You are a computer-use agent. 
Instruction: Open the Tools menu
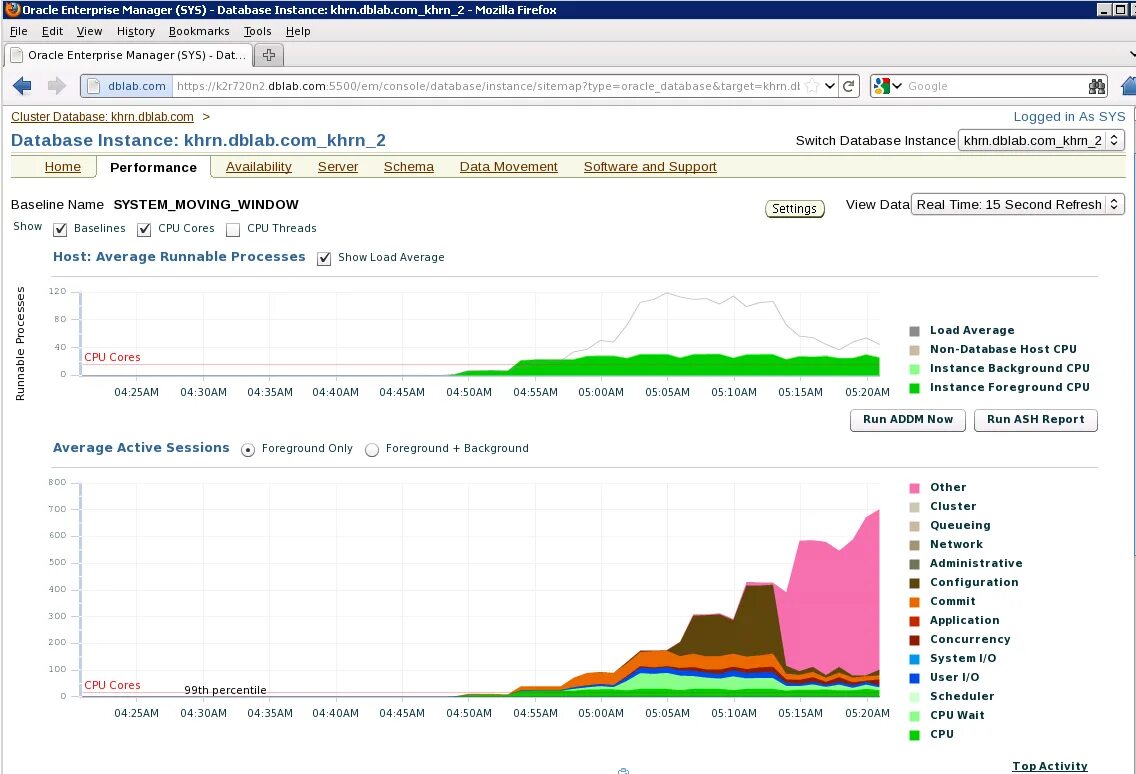(257, 31)
